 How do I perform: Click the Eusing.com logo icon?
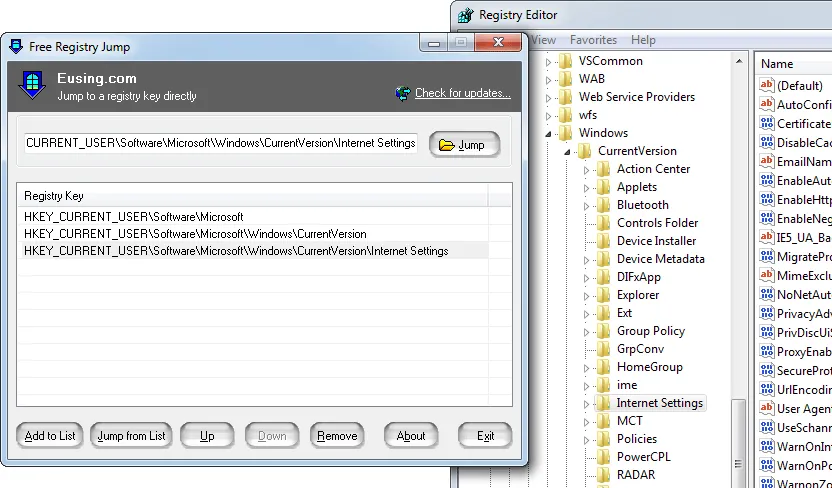[34, 86]
